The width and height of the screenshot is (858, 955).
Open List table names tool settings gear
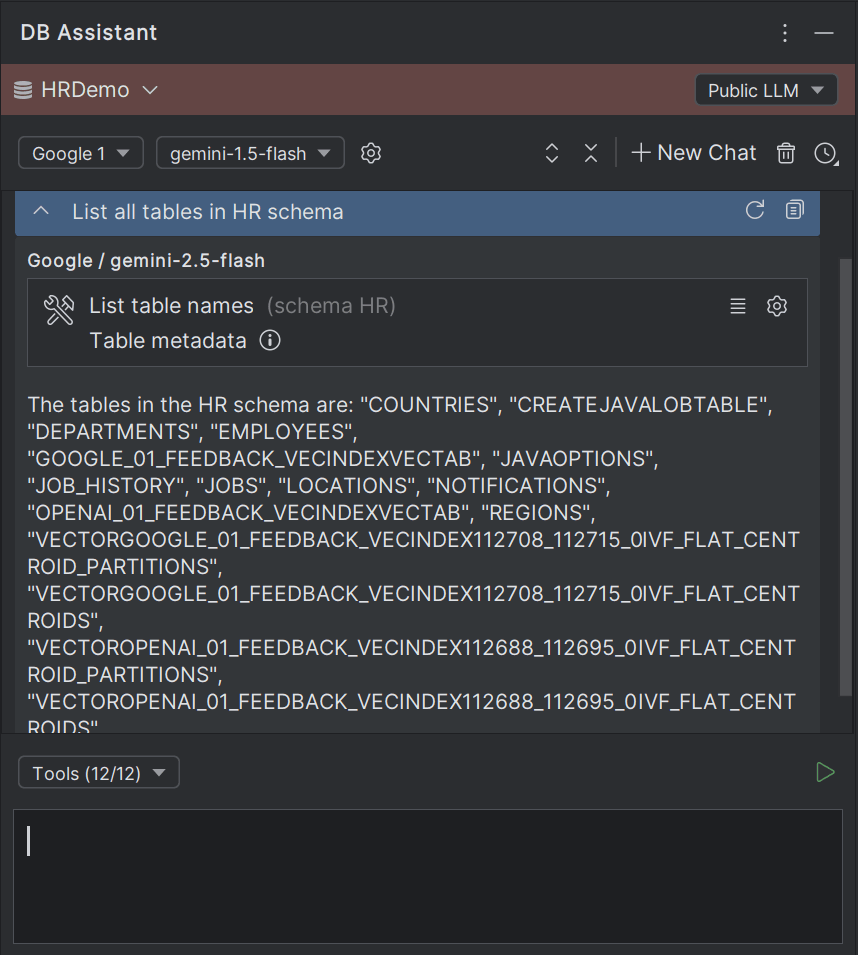[x=777, y=306]
